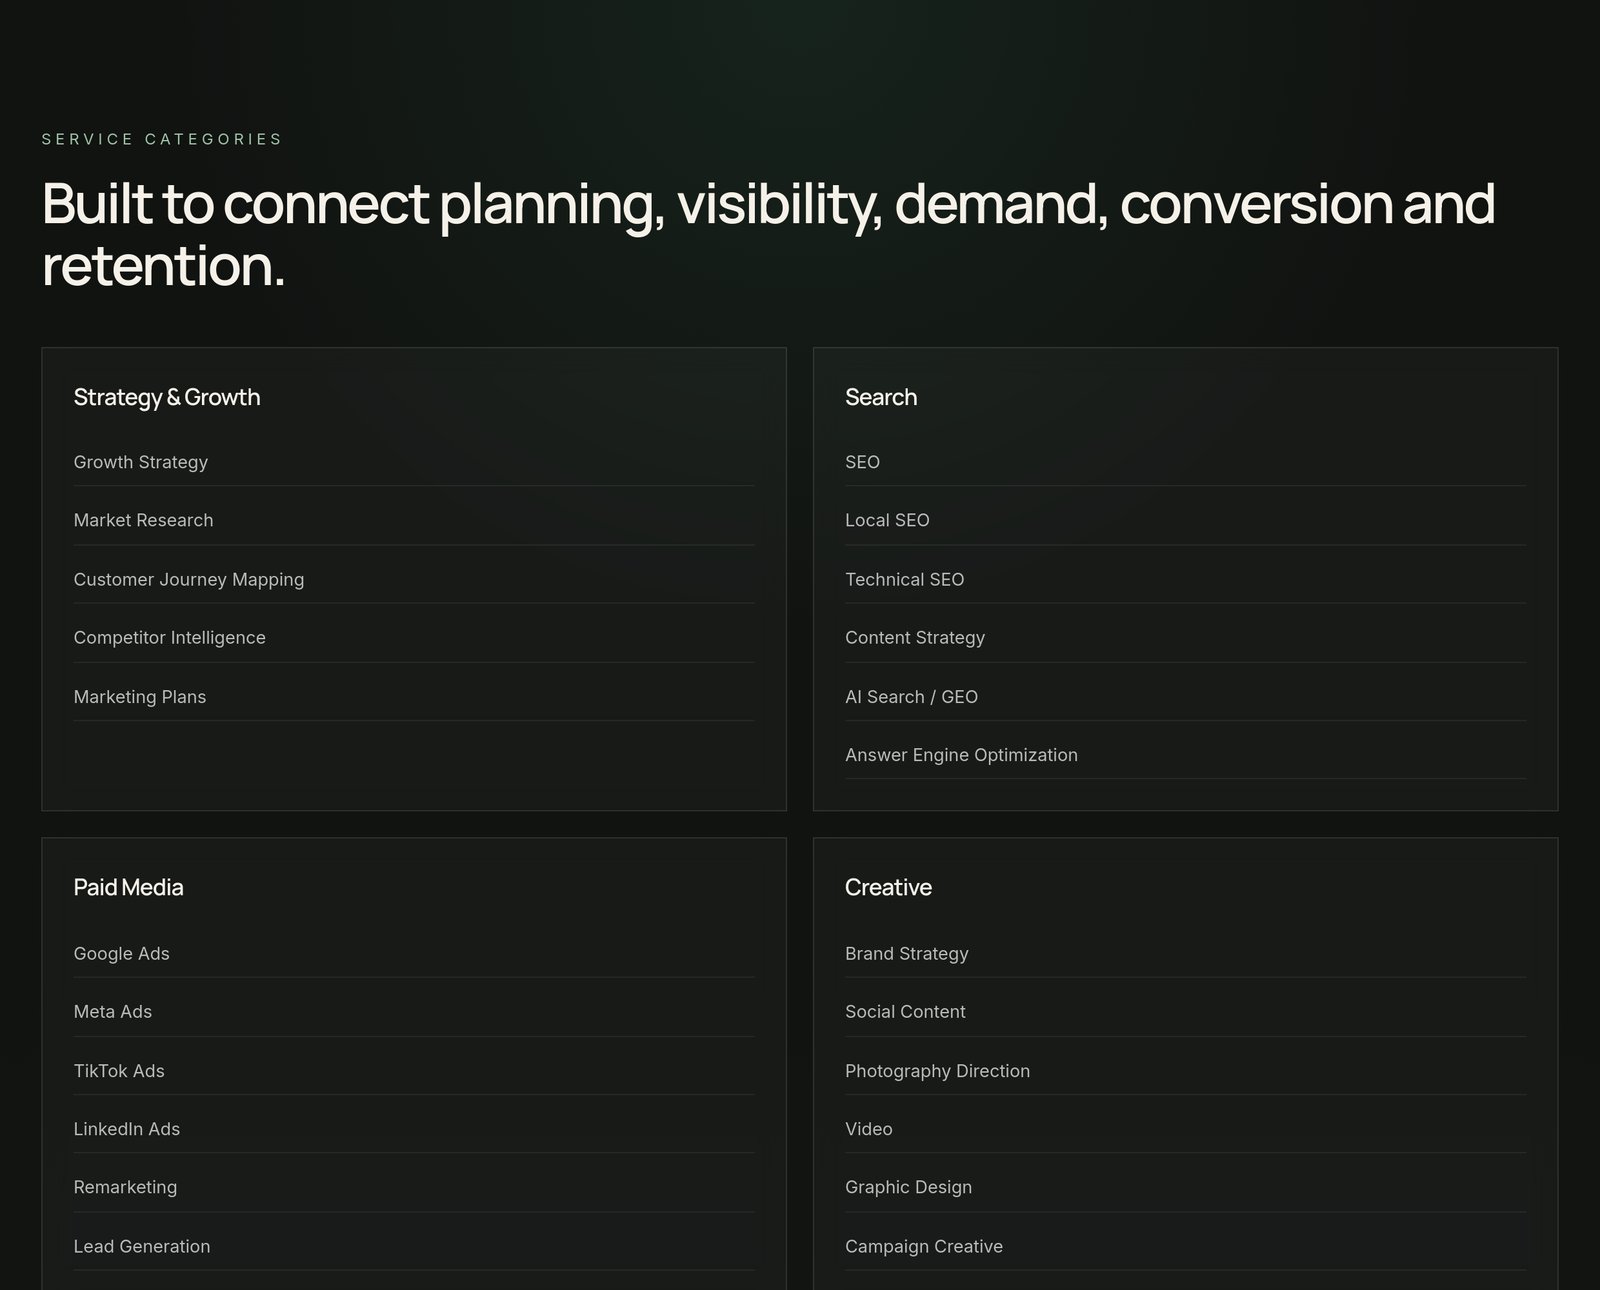Viewport: 1600px width, 1290px height.
Task: Select the Marketing Plans item
Action: point(414,696)
